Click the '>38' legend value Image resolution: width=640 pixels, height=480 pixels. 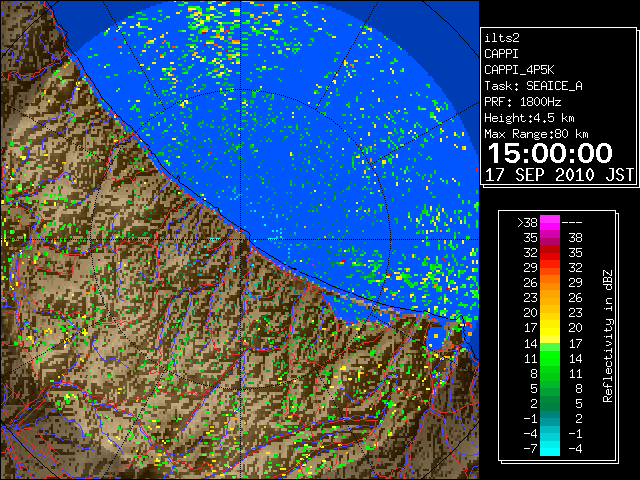527,223
